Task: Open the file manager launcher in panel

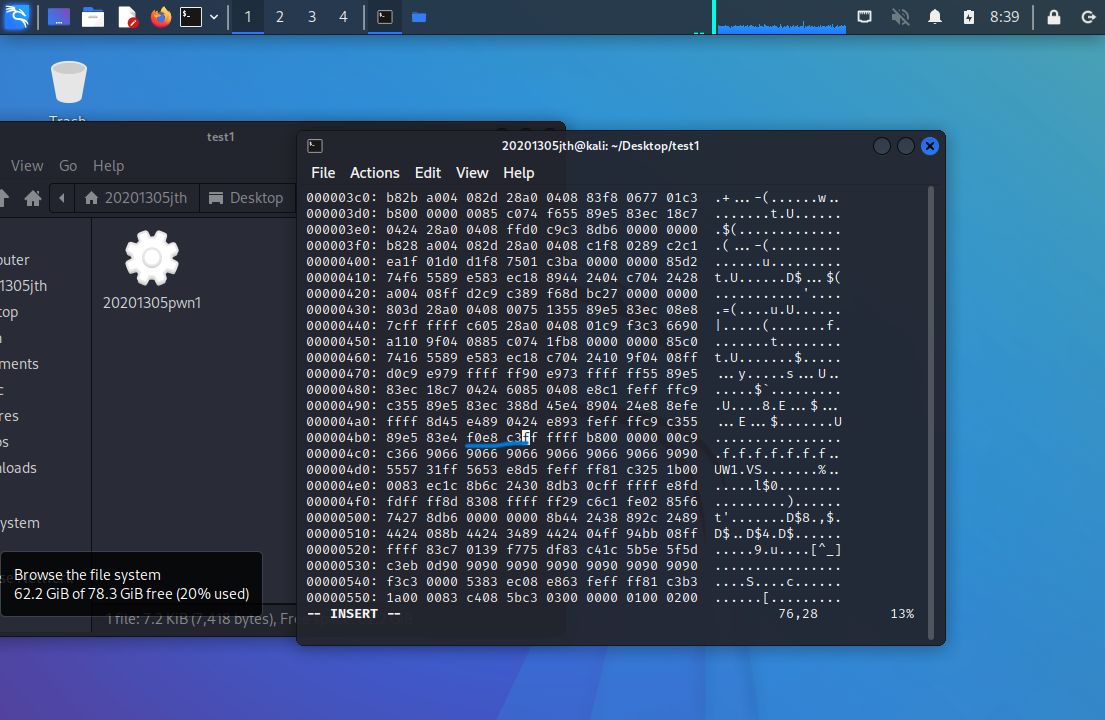Action: (x=93, y=16)
